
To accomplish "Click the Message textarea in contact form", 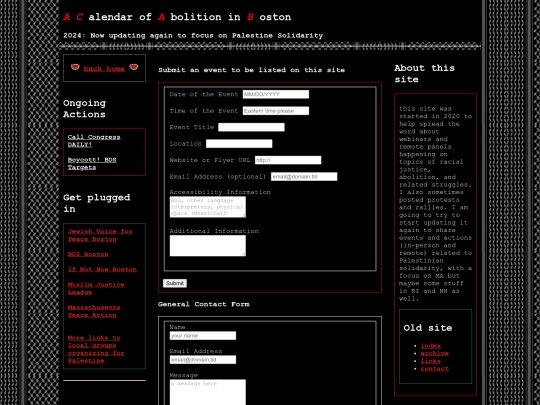I will click(208, 392).
